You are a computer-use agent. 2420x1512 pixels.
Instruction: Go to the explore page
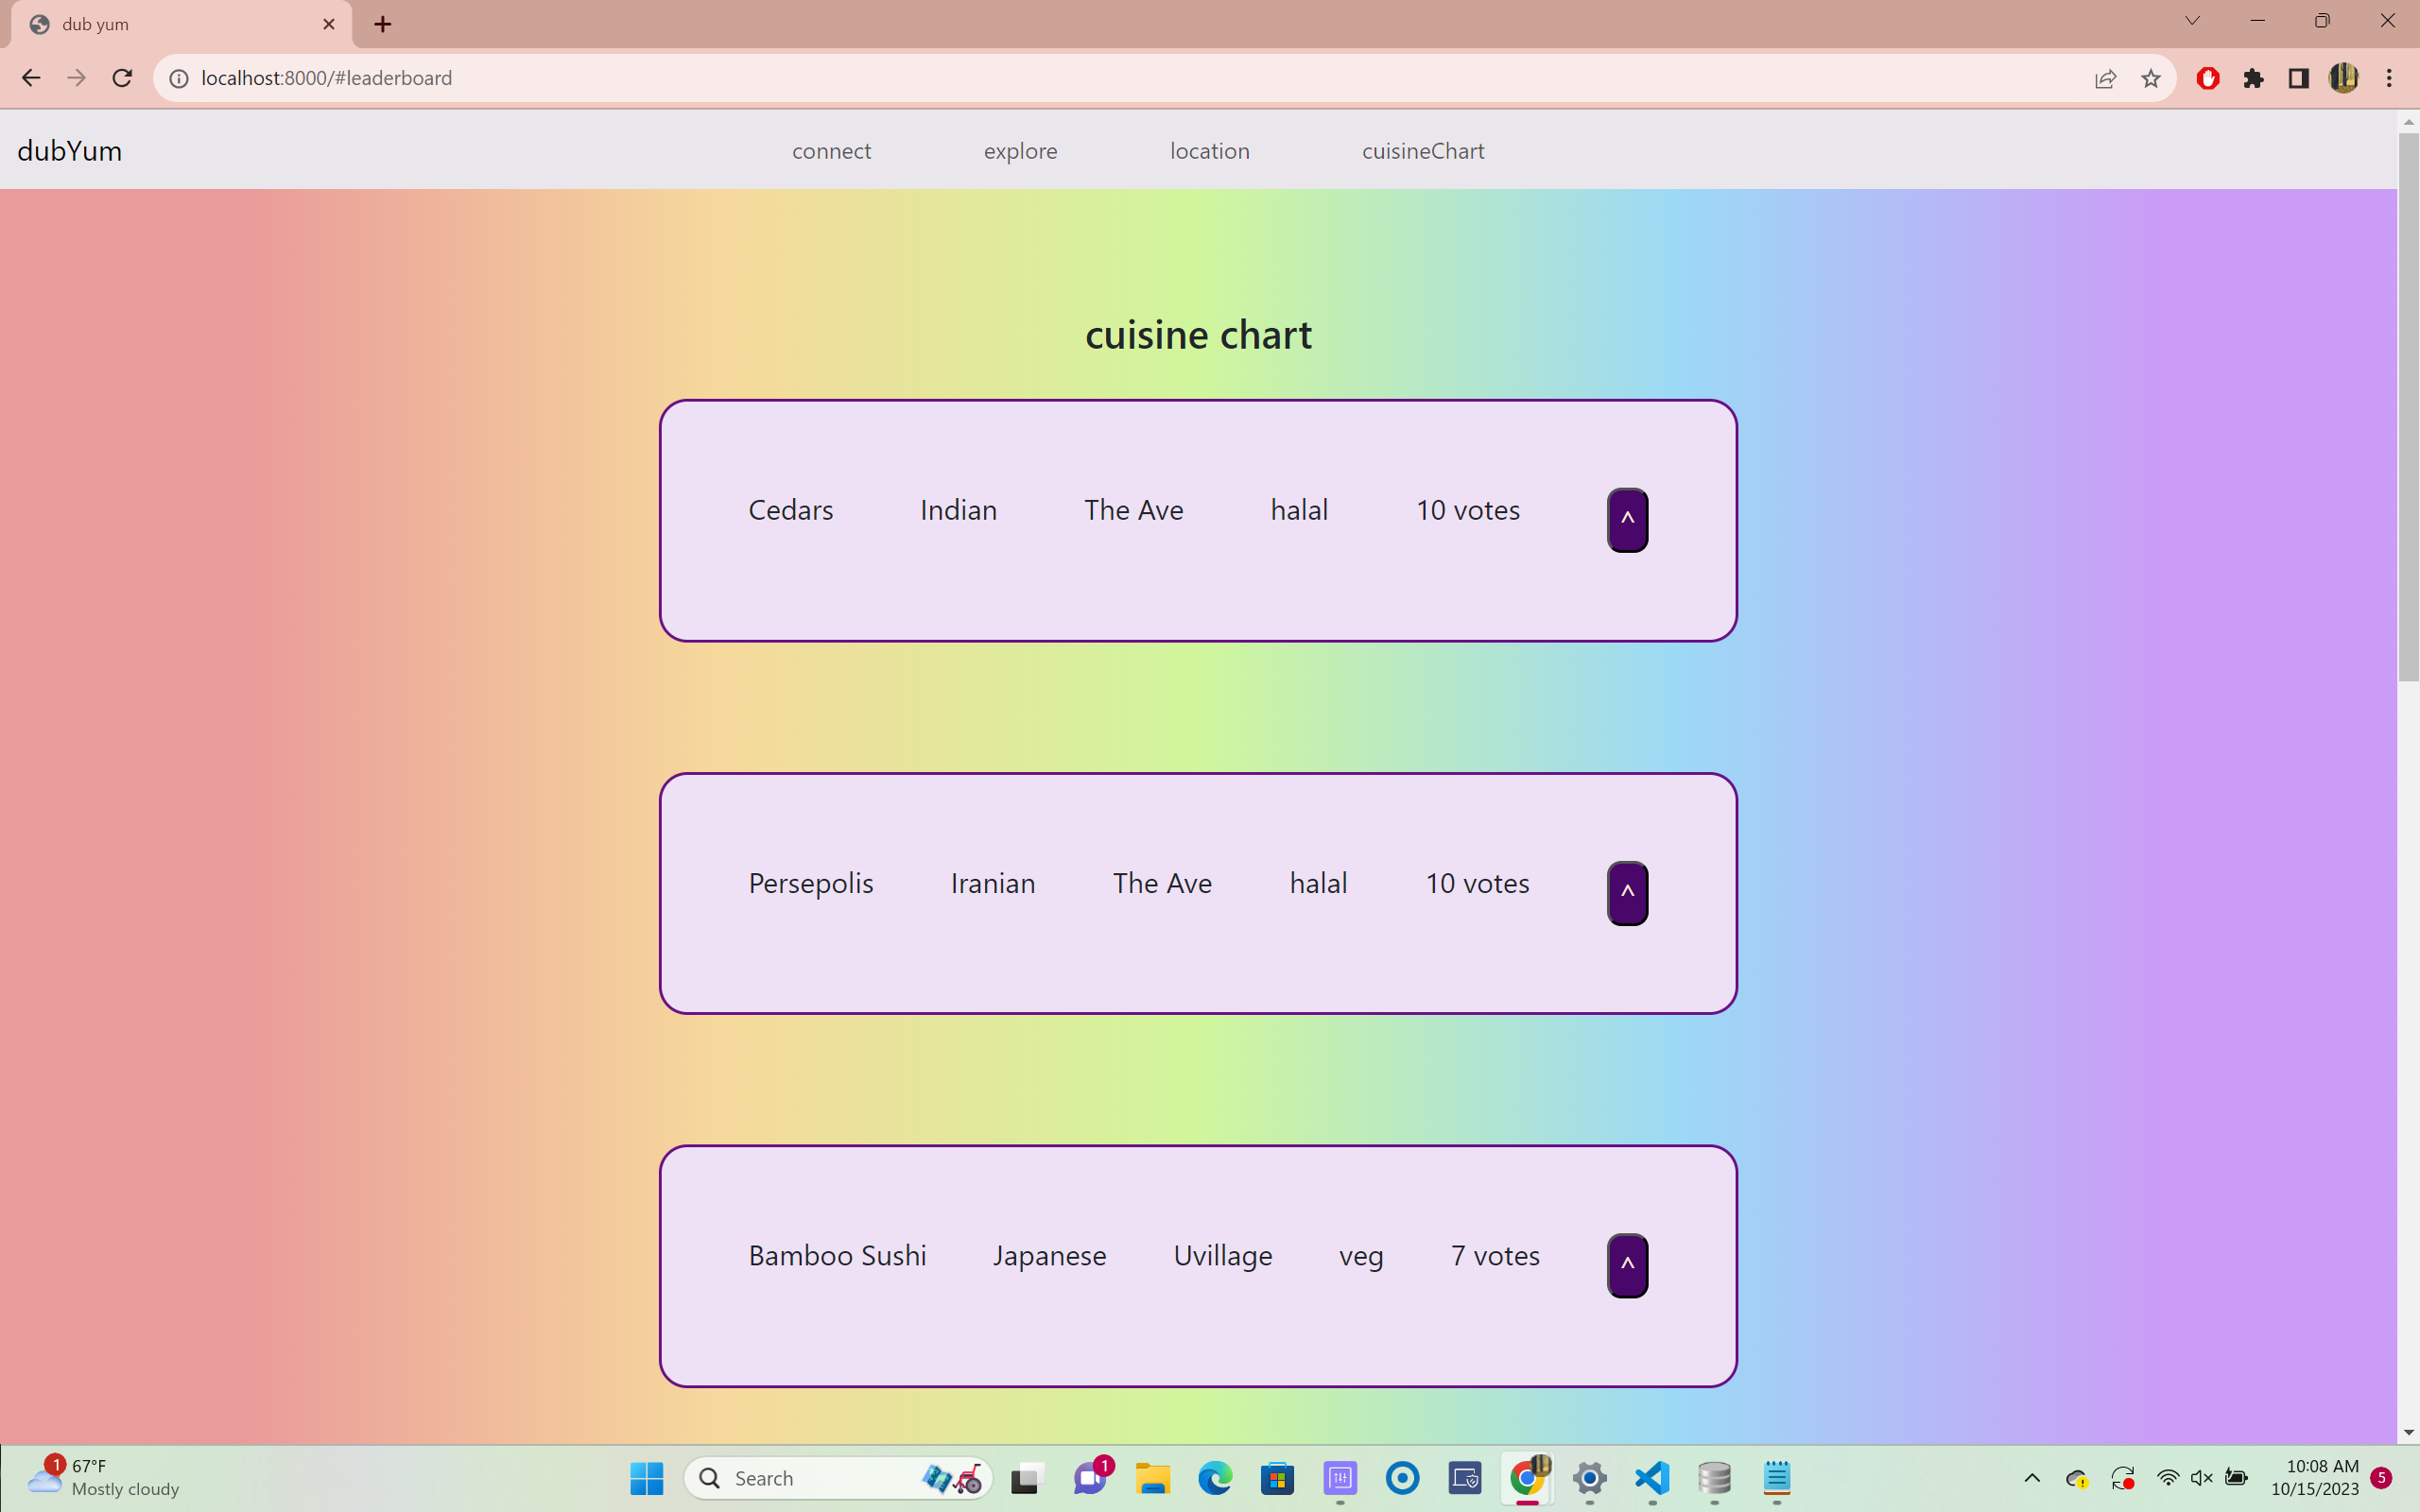click(x=1020, y=151)
